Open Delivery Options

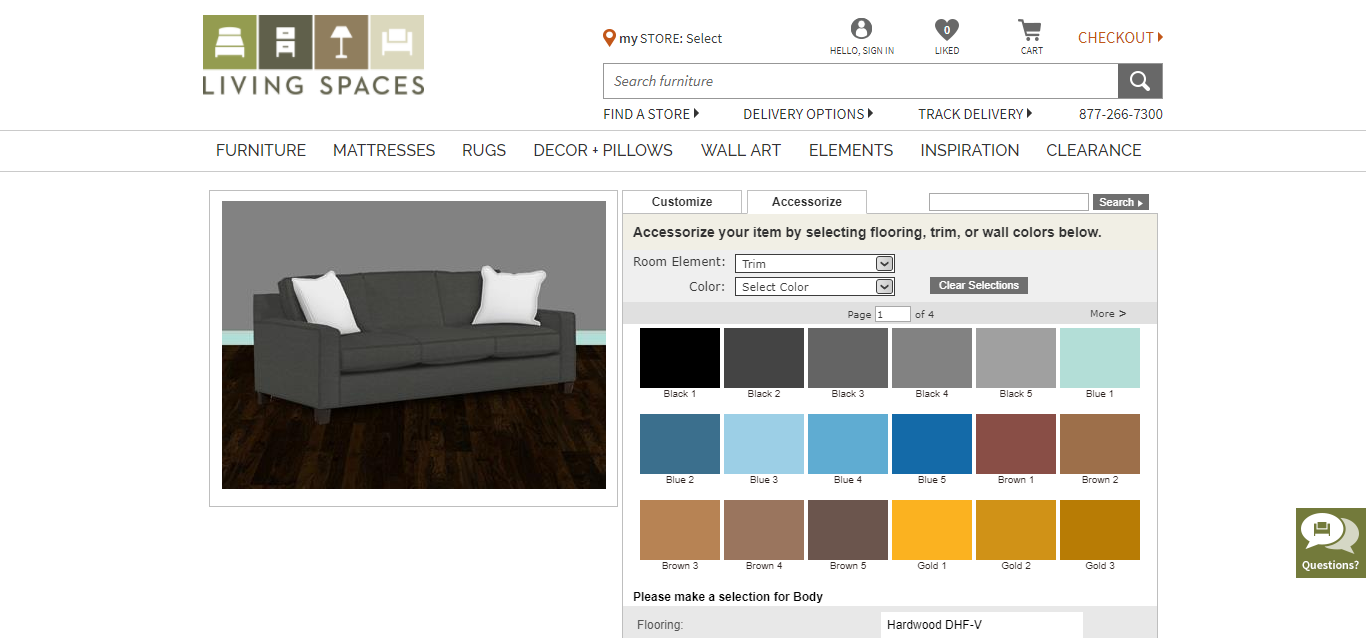pos(808,114)
